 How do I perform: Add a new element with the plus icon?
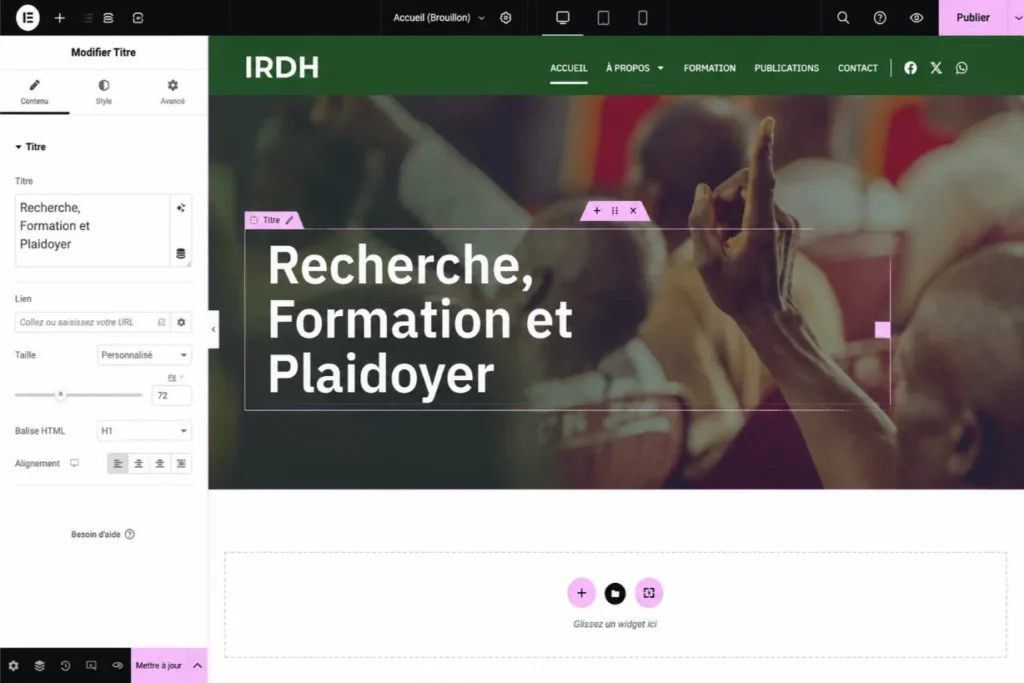[x=59, y=18]
